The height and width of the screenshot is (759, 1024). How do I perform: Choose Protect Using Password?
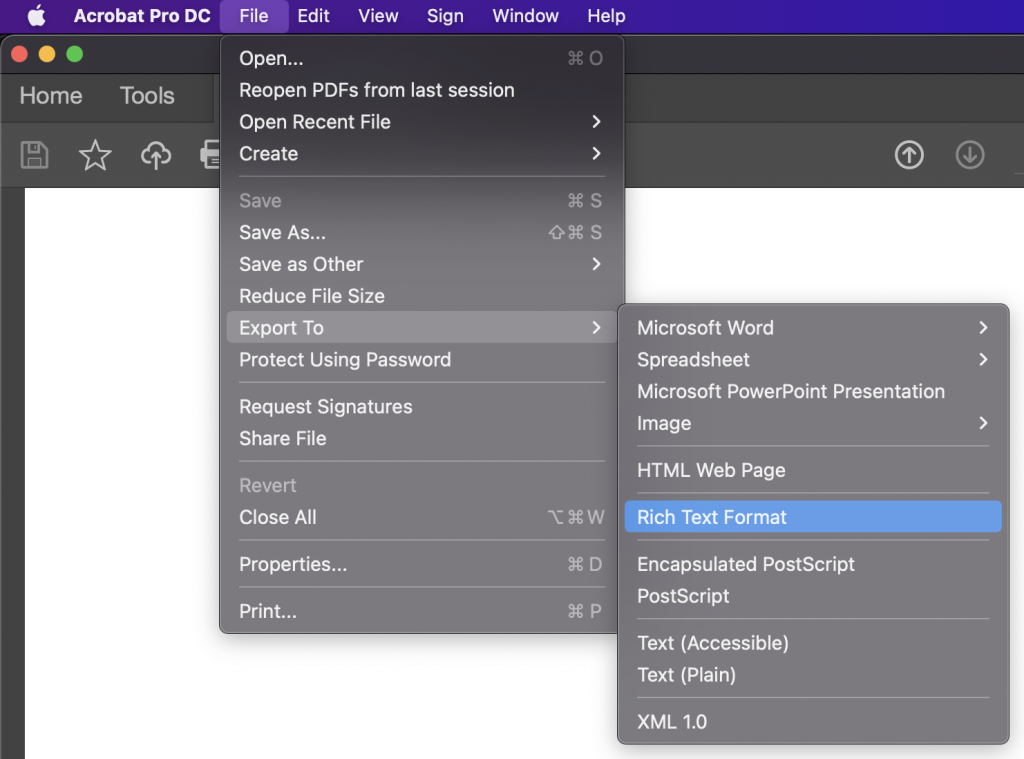[x=345, y=360]
